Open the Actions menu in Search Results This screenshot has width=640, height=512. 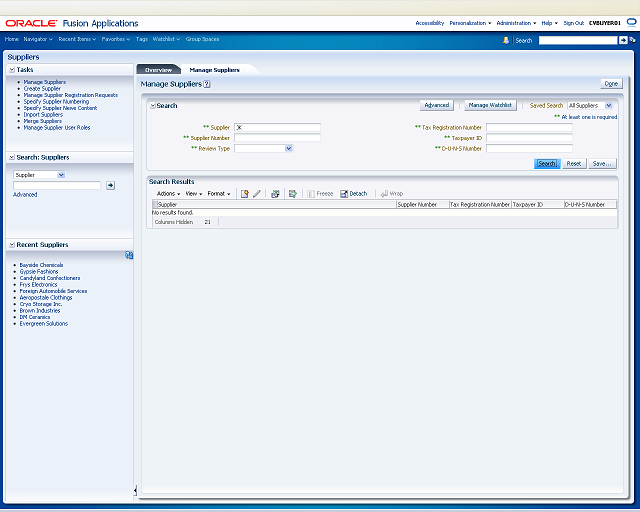pos(168,194)
